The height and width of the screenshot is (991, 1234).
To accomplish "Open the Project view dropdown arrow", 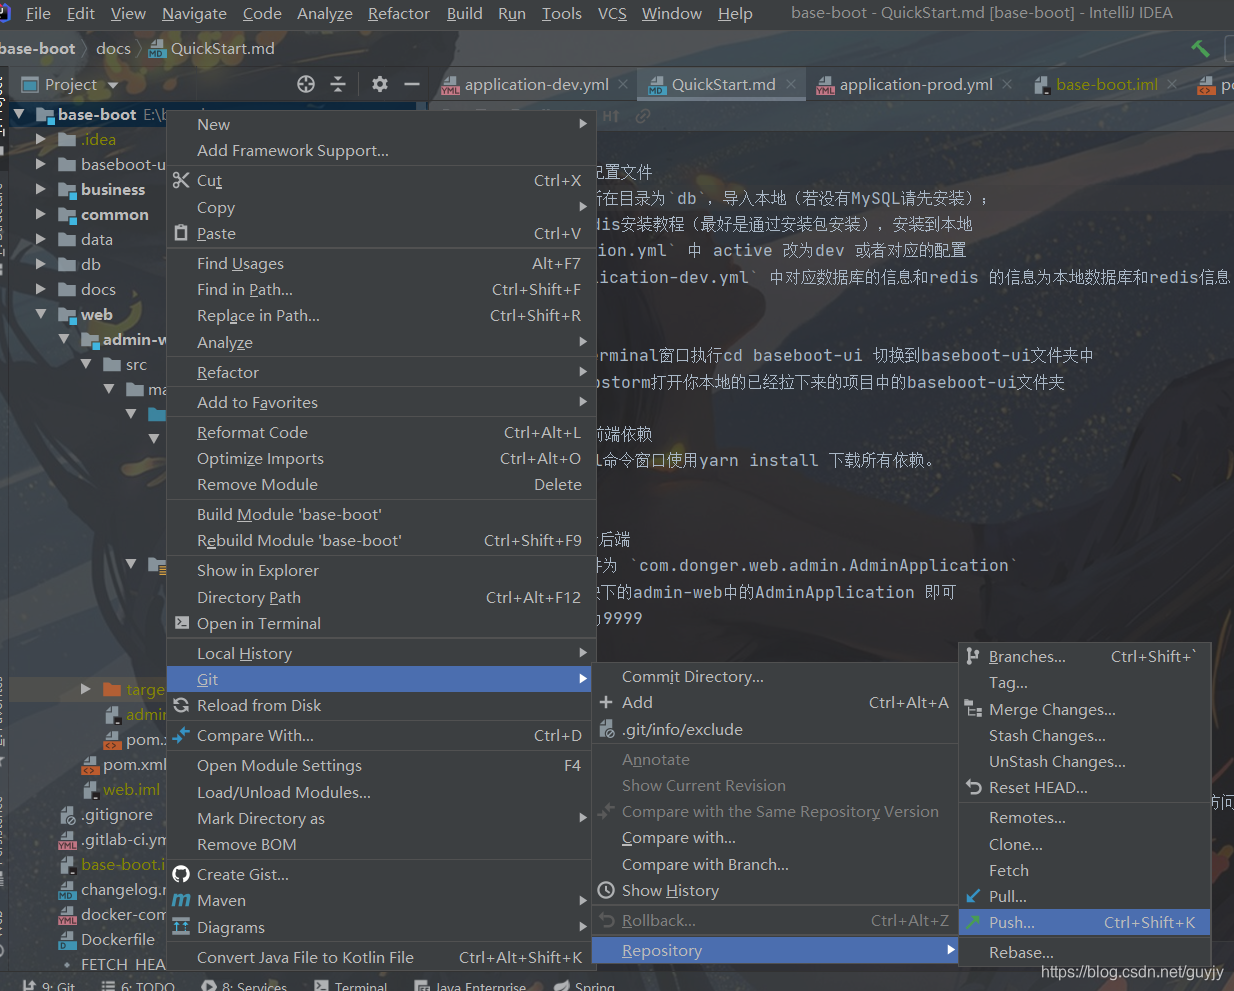I will coord(113,85).
